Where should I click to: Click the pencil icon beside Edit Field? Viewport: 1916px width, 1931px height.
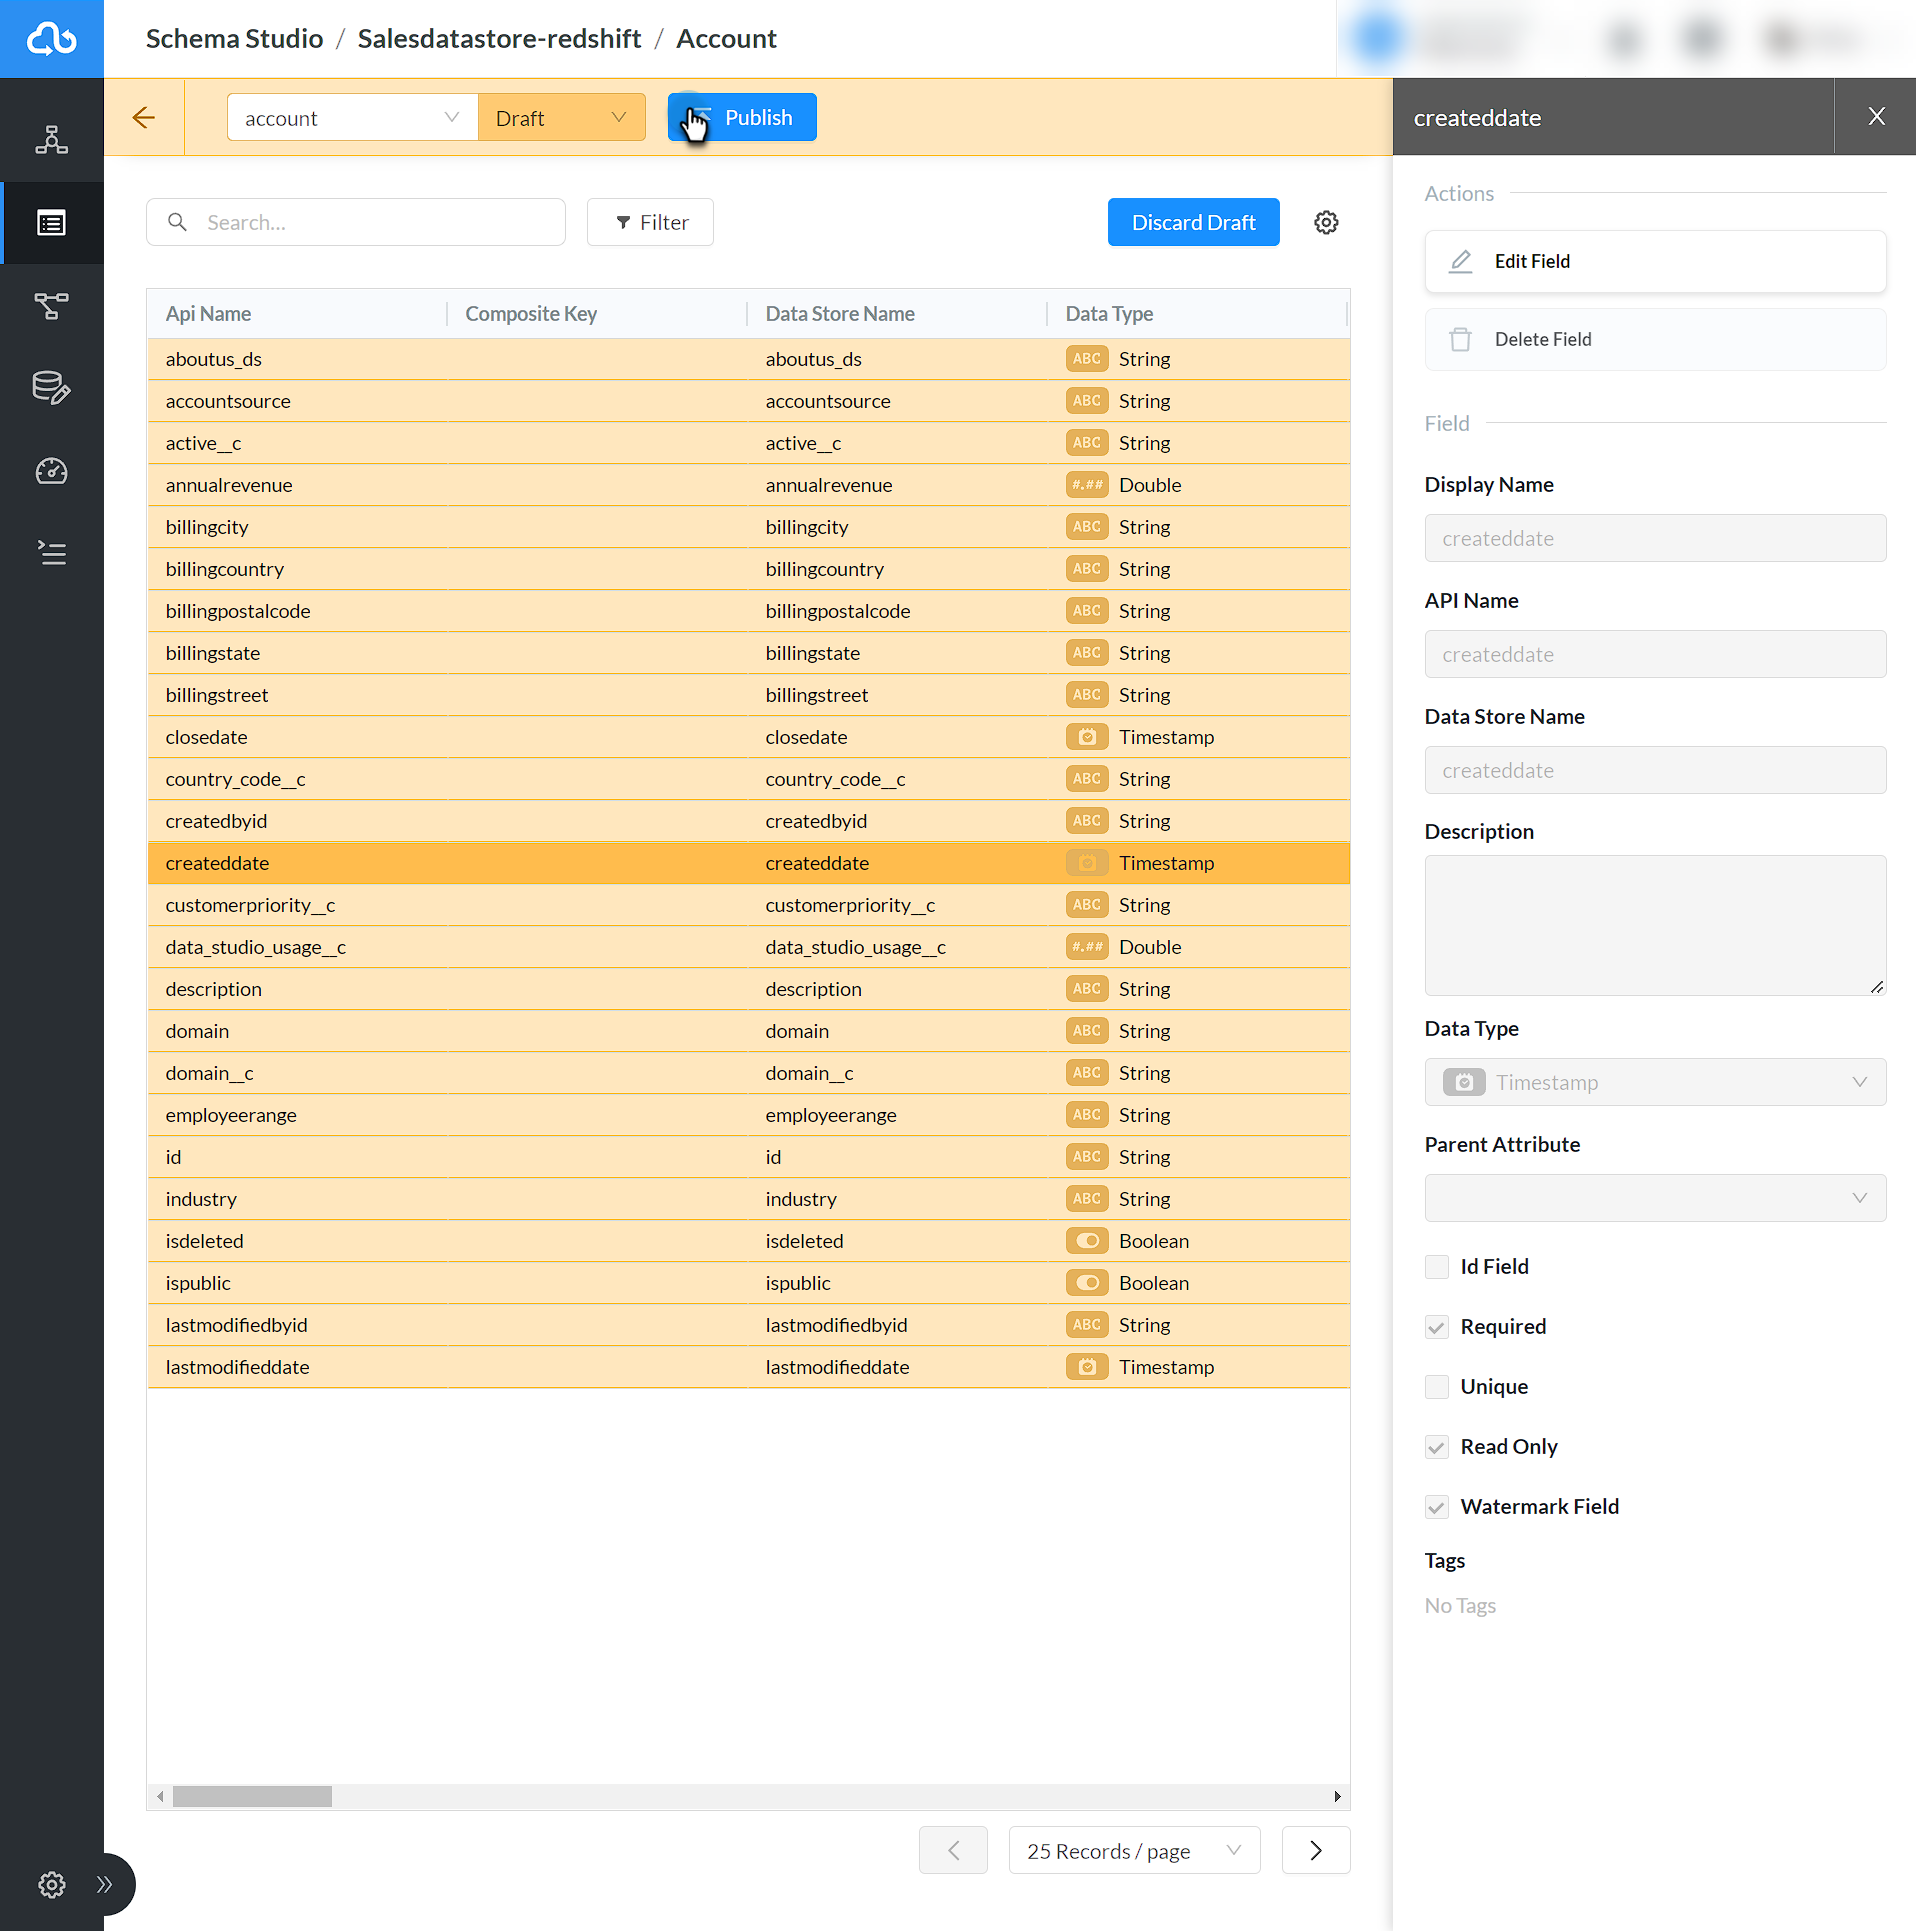click(x=1460, y=262)
